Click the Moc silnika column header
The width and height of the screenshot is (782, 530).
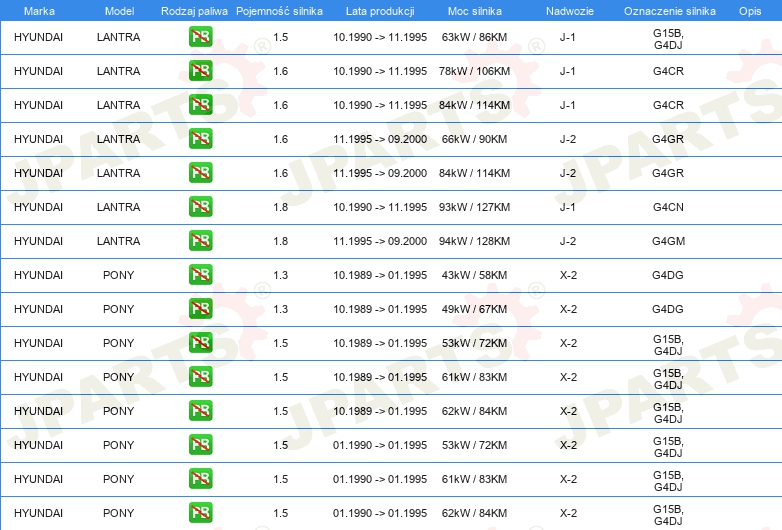[474, 11]
